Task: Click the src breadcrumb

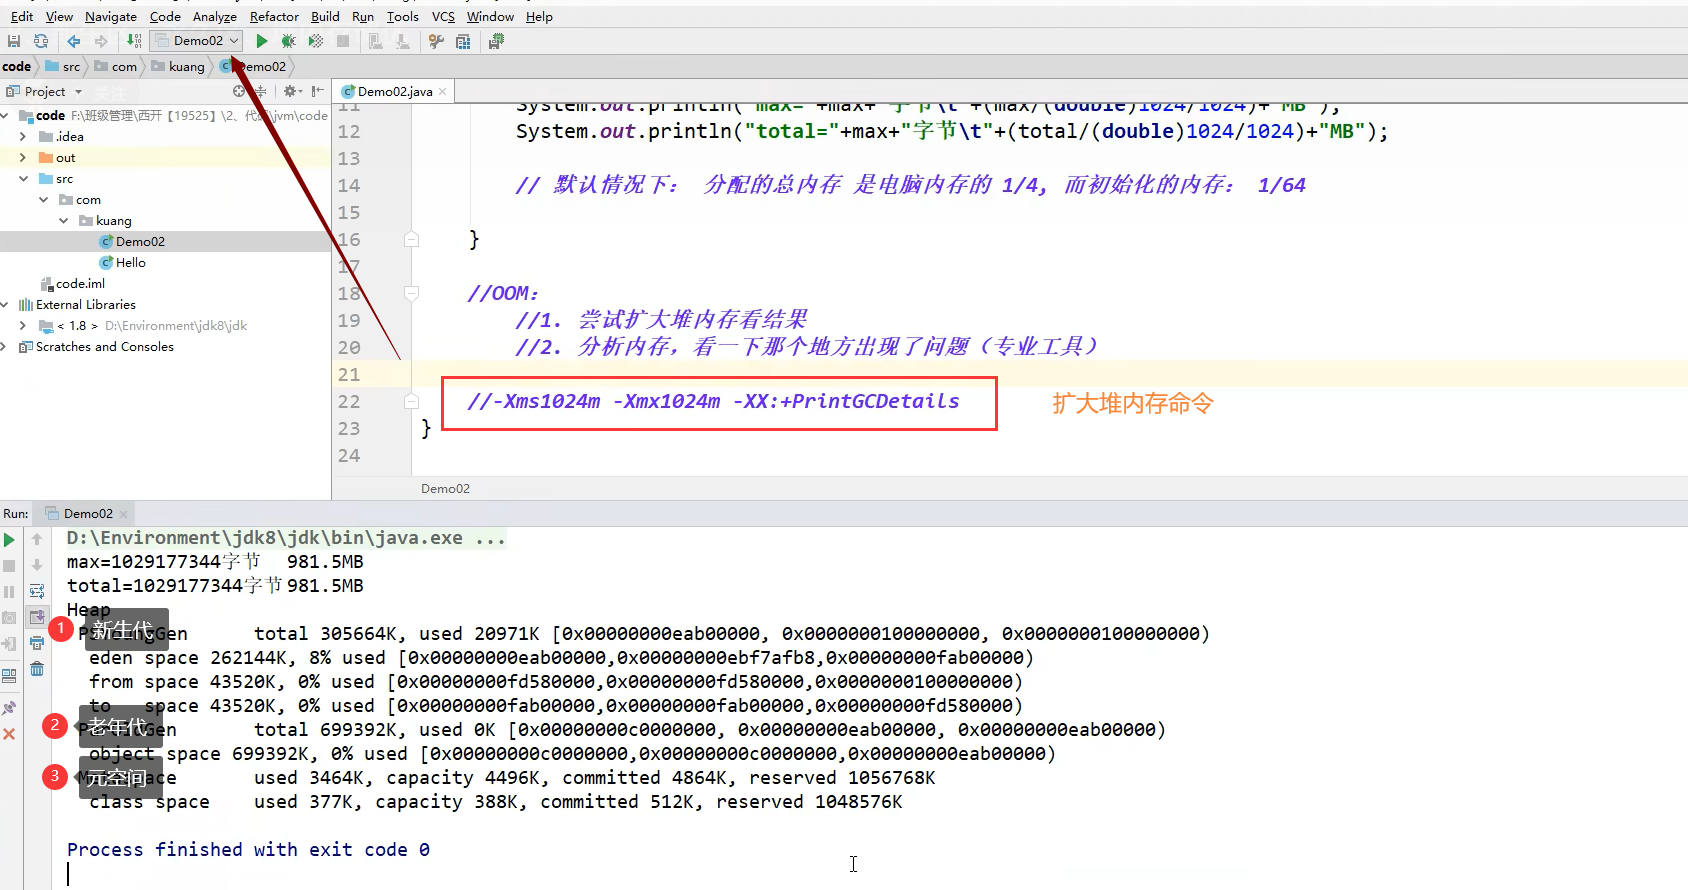Action: (x=63, y=66)
